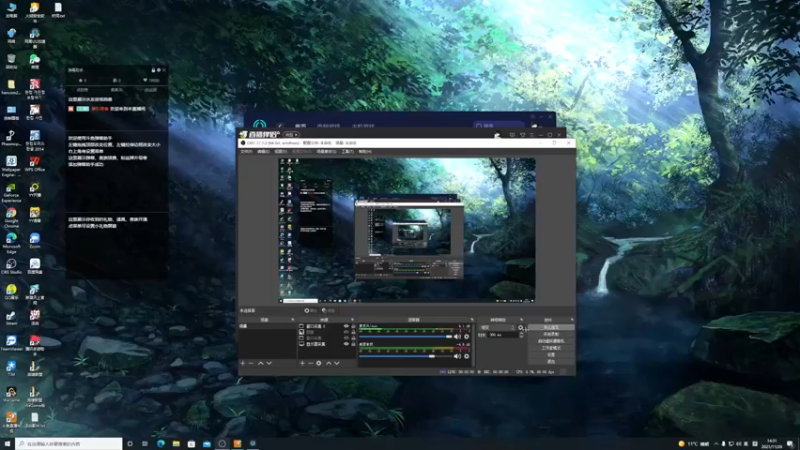Image resolution: width=800 pixels, height=450 pixels.
Task: Lock the third source in the Sources list
Action: tap(354, 338)
